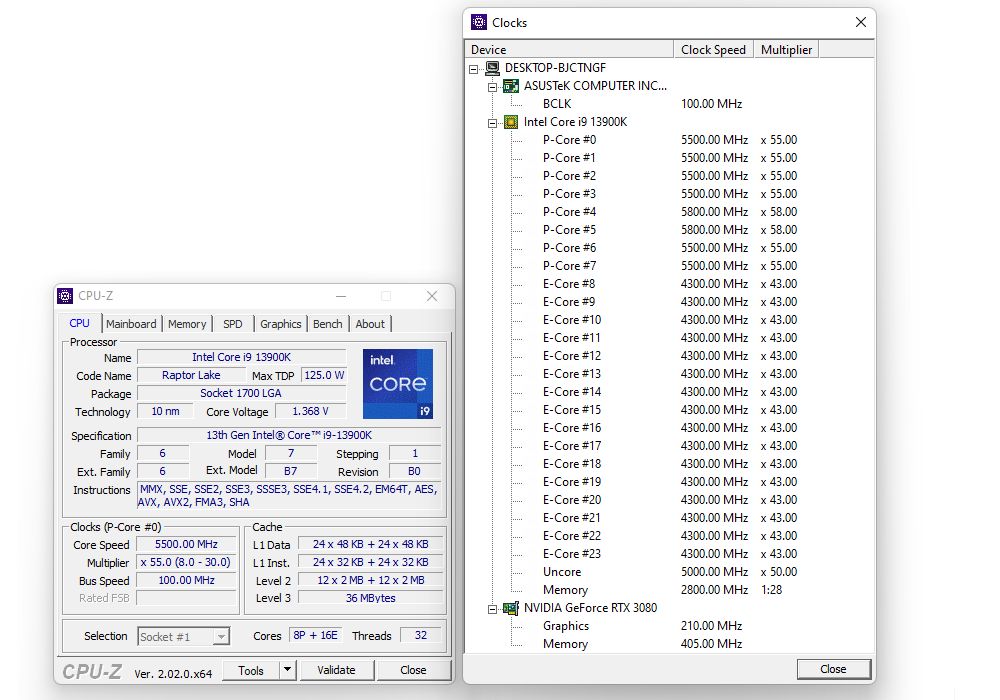Select the E-Core #21 row
This screenshot has width=1000, height=700.
[x=670, y=518]
